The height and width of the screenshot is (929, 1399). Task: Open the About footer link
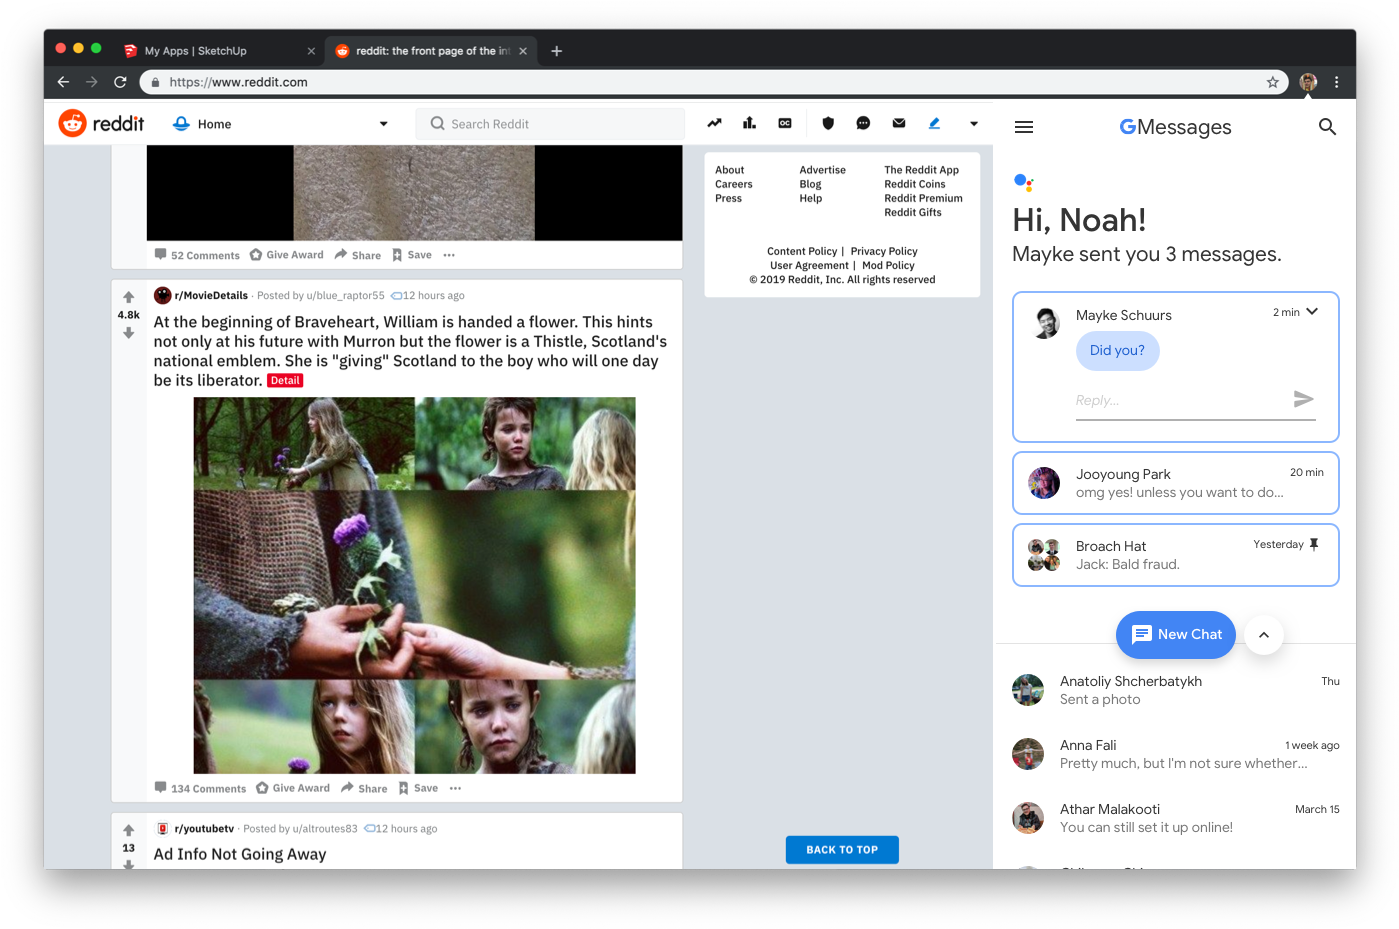click(730, 170)
